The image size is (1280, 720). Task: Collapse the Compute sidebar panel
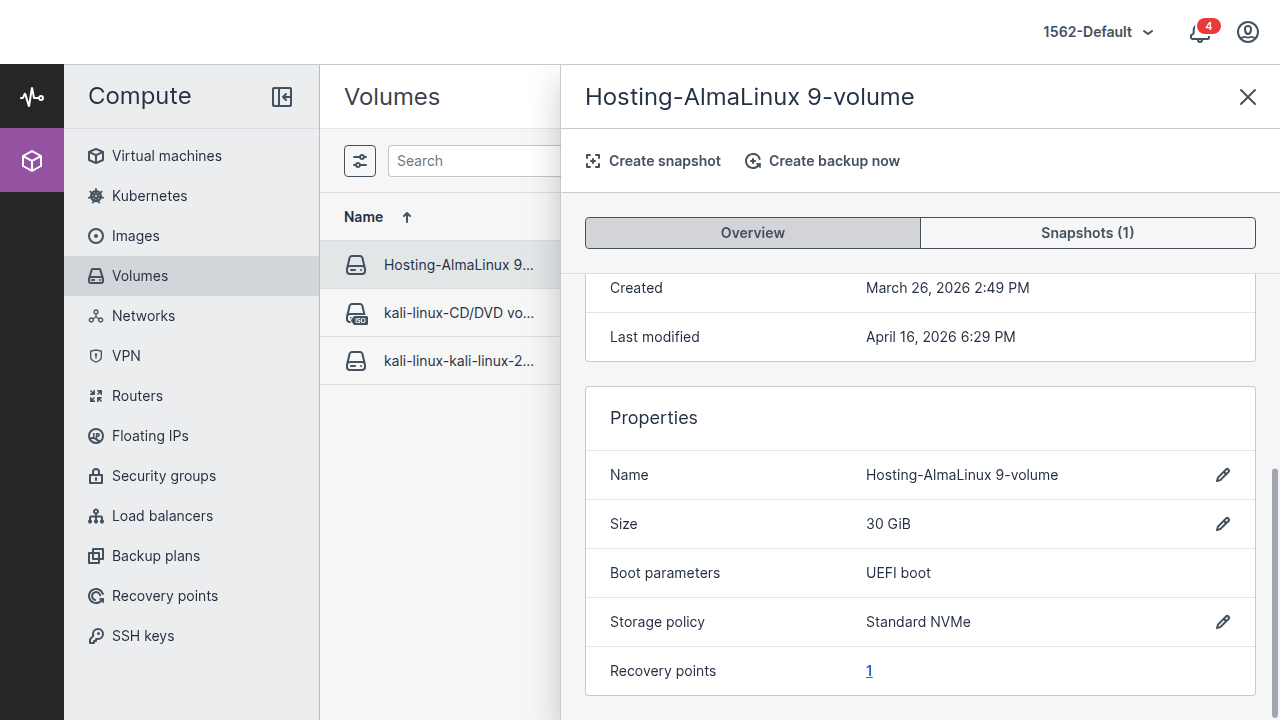(x=282, y=97)
